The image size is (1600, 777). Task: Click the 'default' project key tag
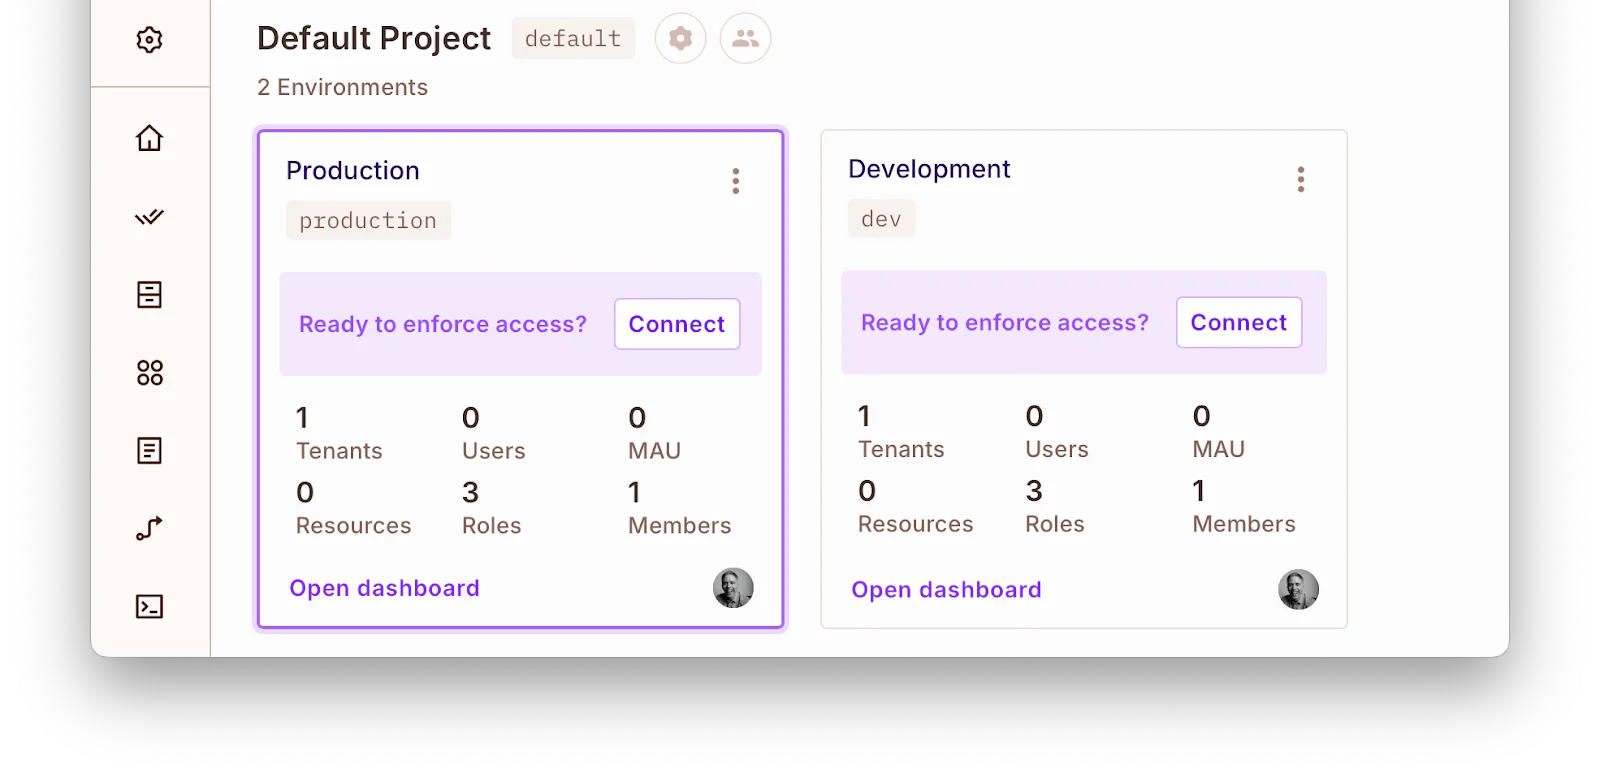click(x=573, y=38)
